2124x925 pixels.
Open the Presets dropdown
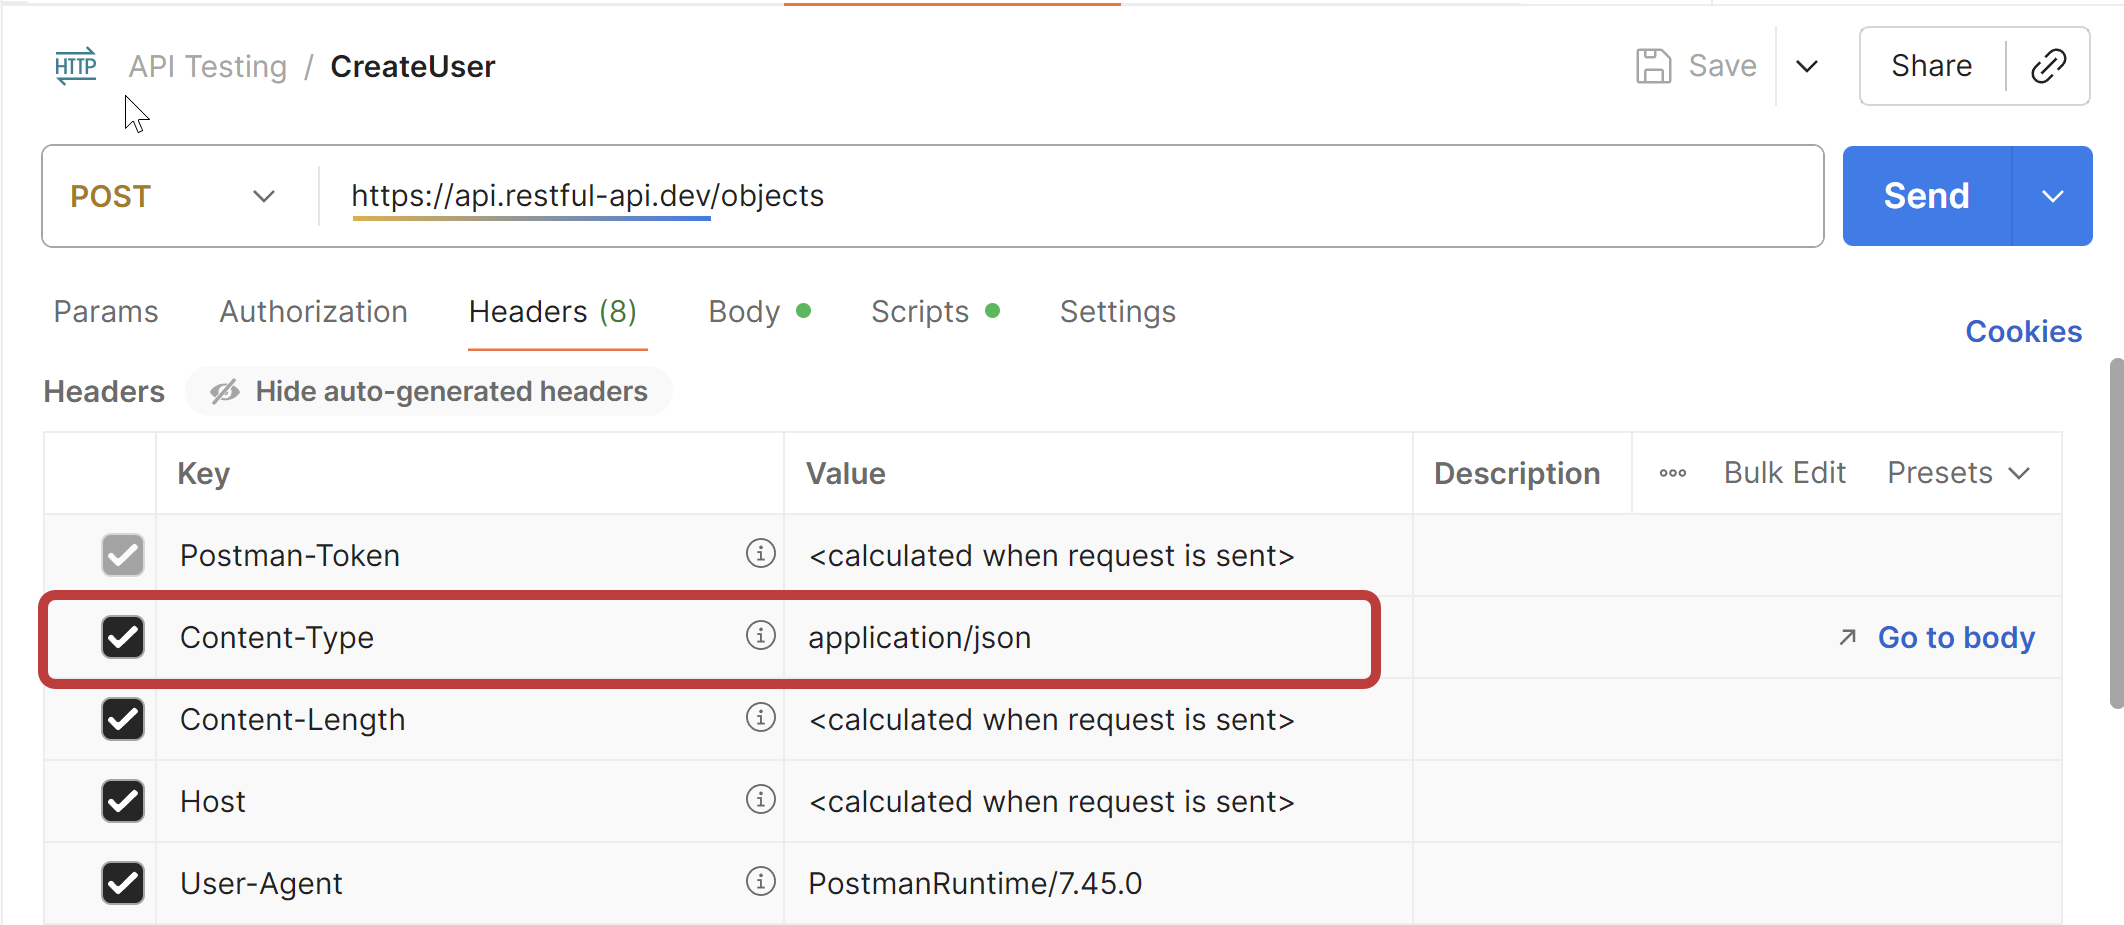[x=1958, y=472]
